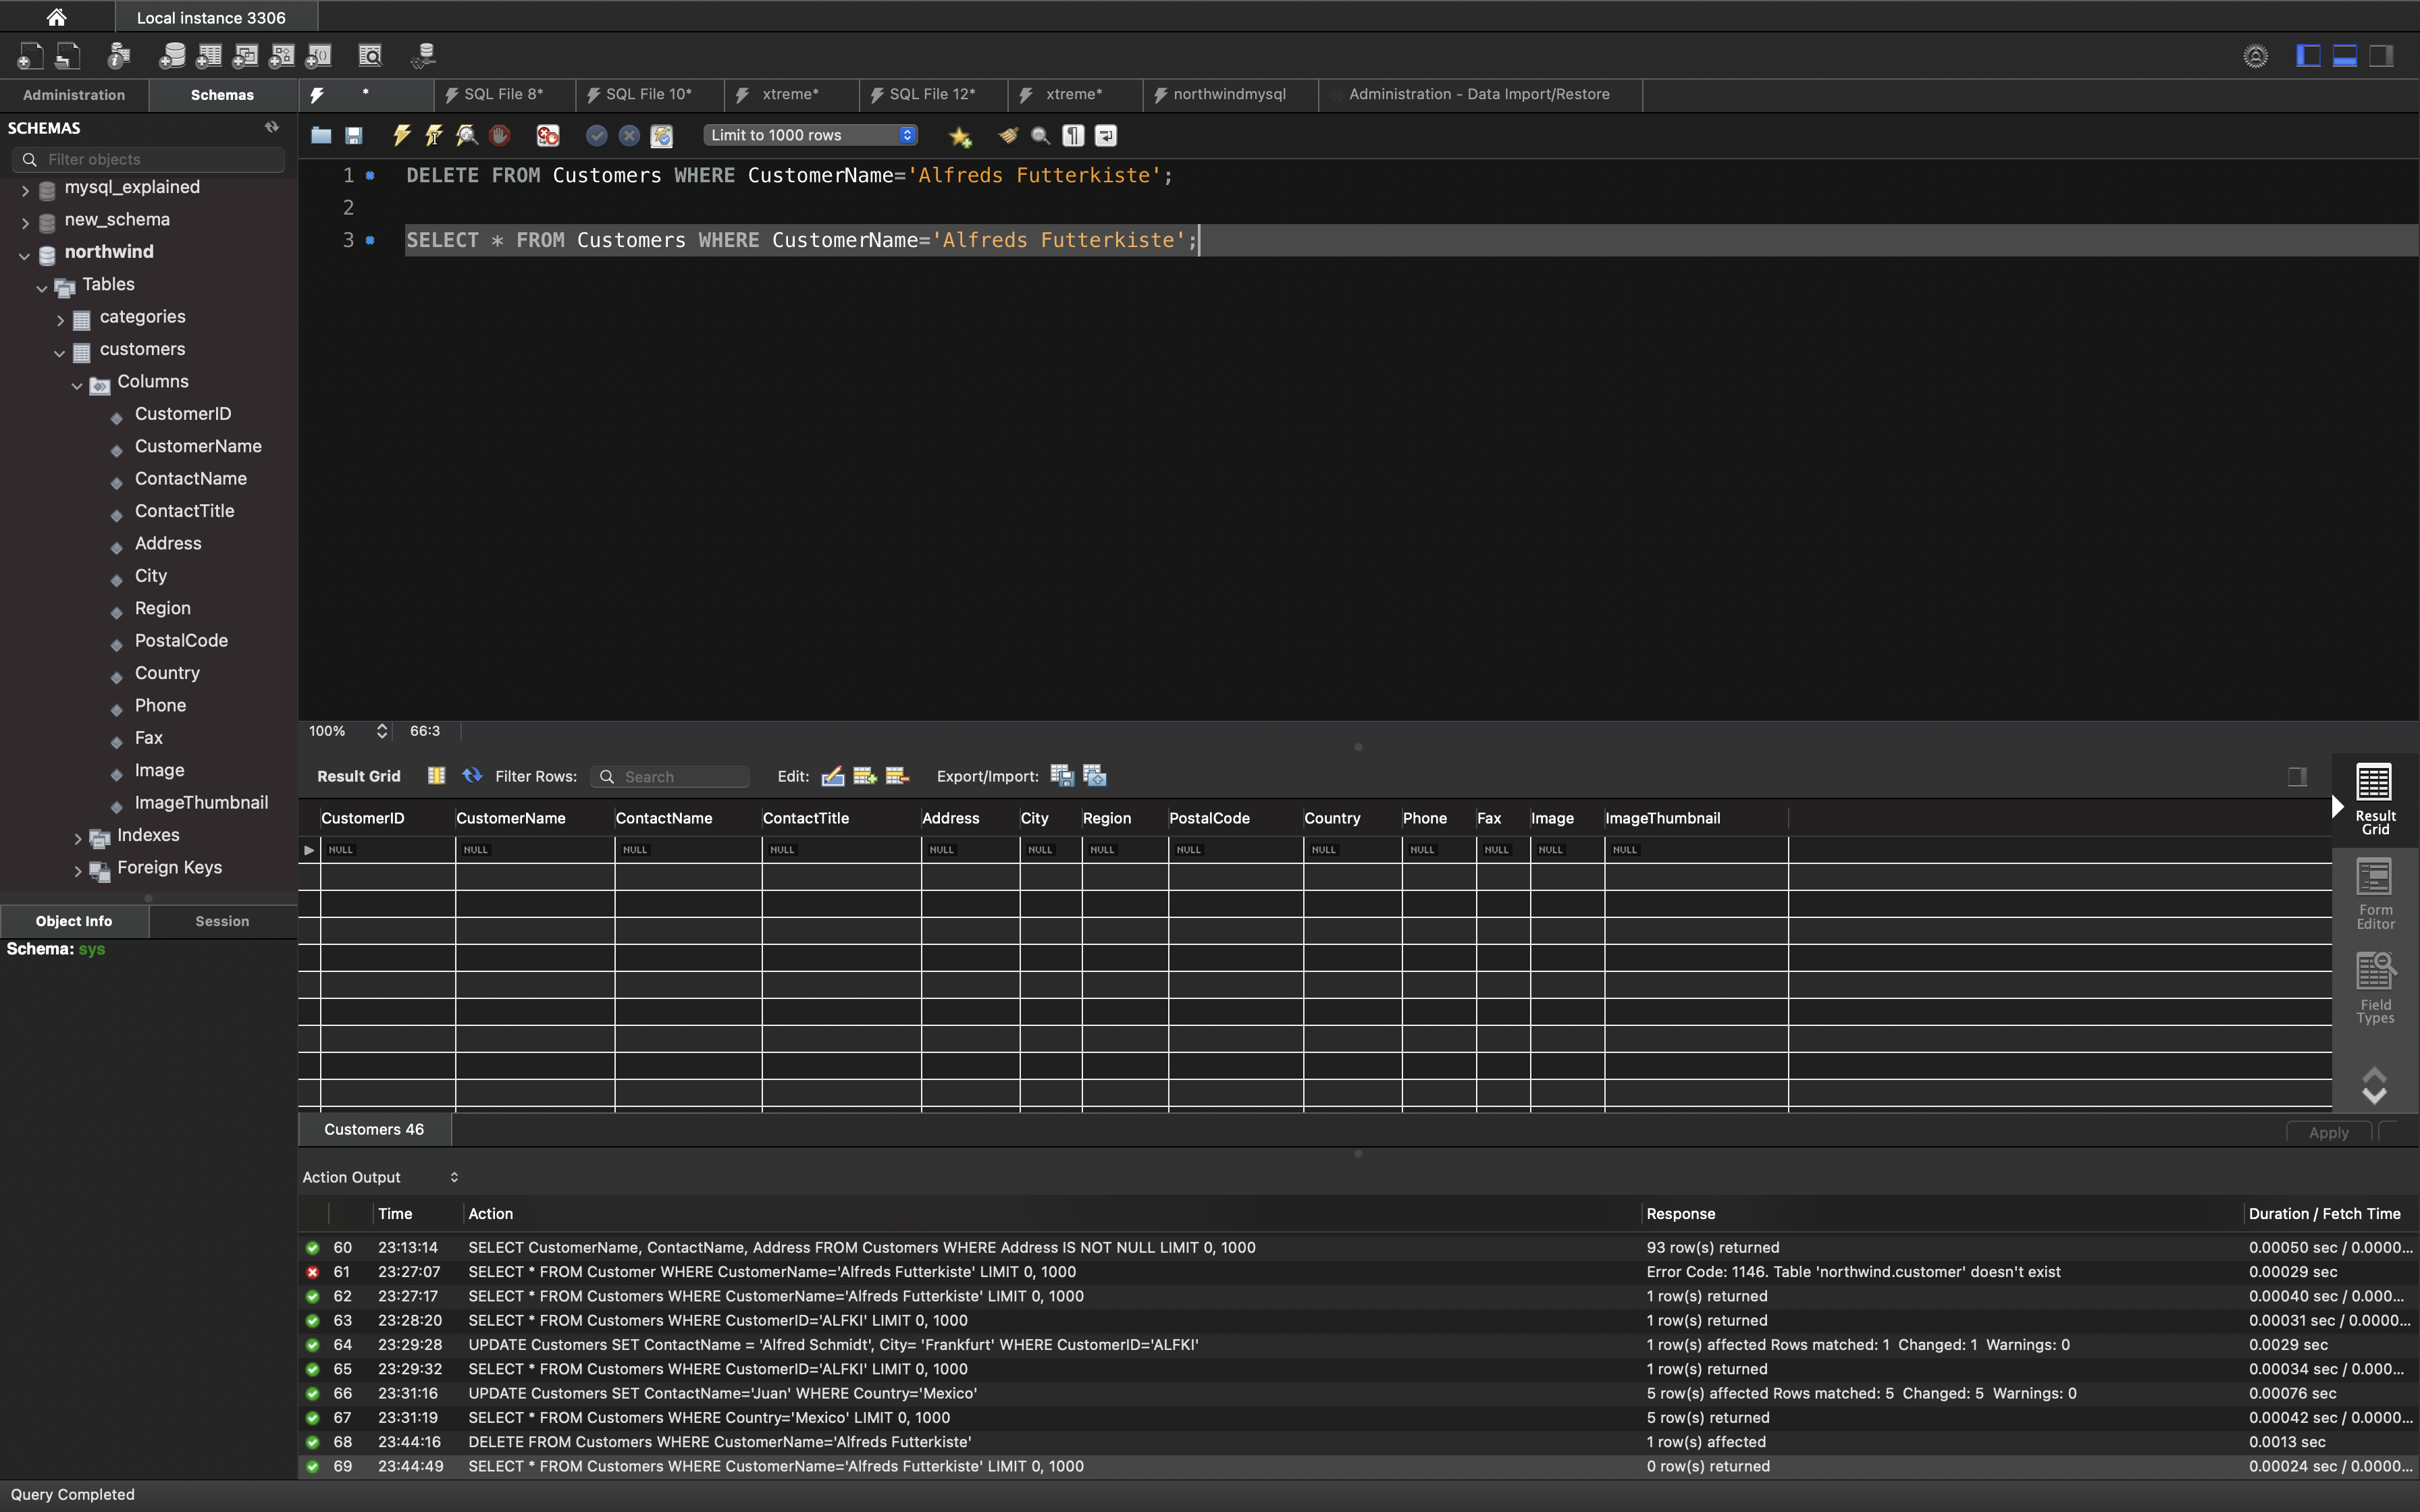Viewport: 2420px width, 1512px height.
Task: Switch to the Administration tab
Action: 74,95
